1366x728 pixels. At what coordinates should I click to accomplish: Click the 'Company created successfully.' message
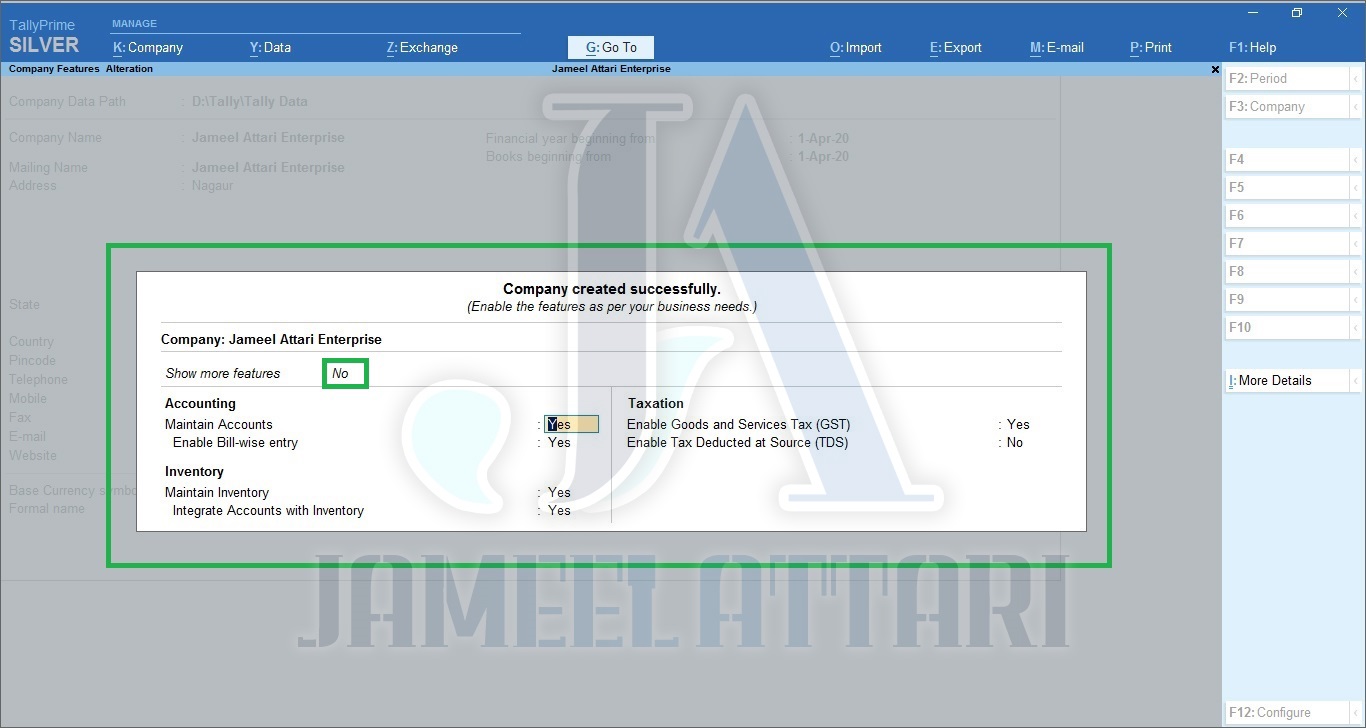[x=612, y=289]
